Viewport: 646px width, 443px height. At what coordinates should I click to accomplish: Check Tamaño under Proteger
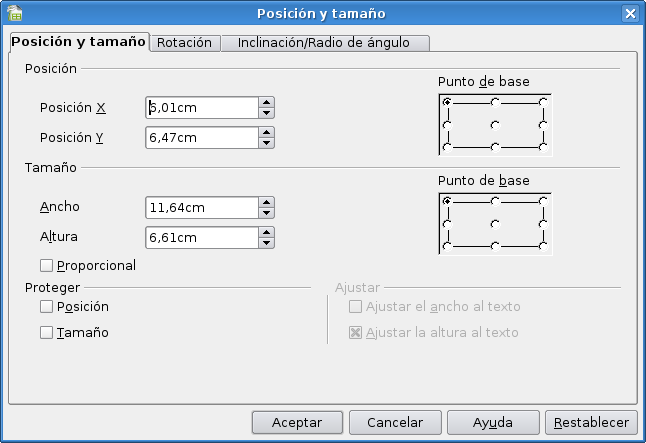click(x=46, y=333)
